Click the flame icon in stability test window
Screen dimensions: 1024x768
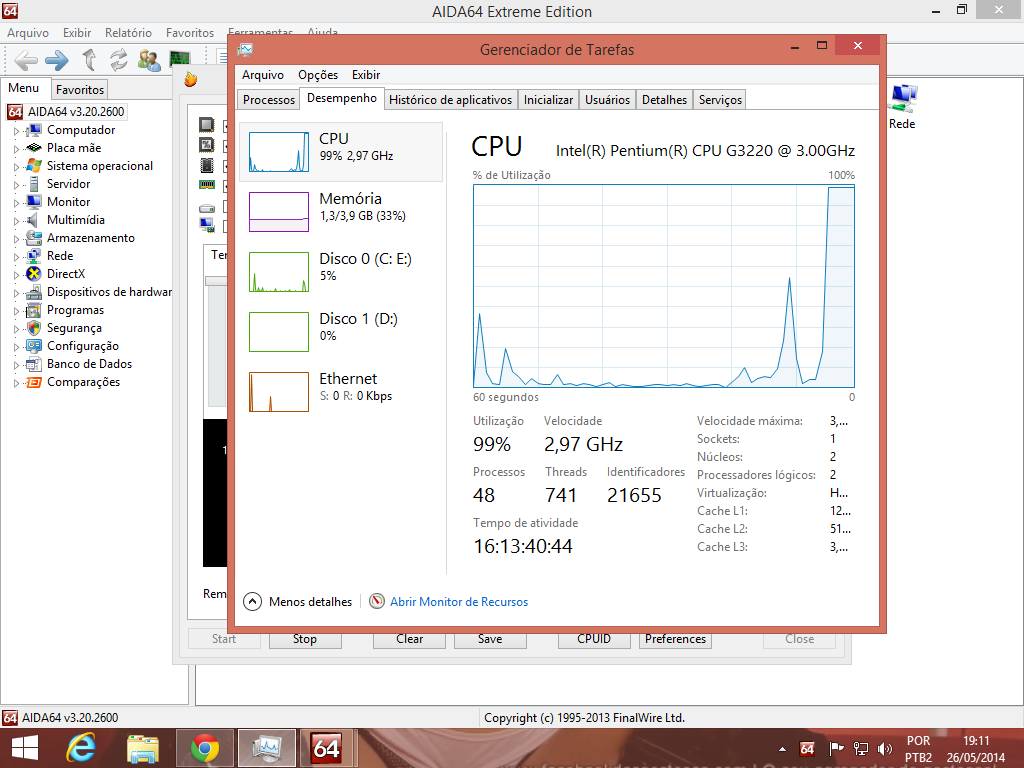191,80
